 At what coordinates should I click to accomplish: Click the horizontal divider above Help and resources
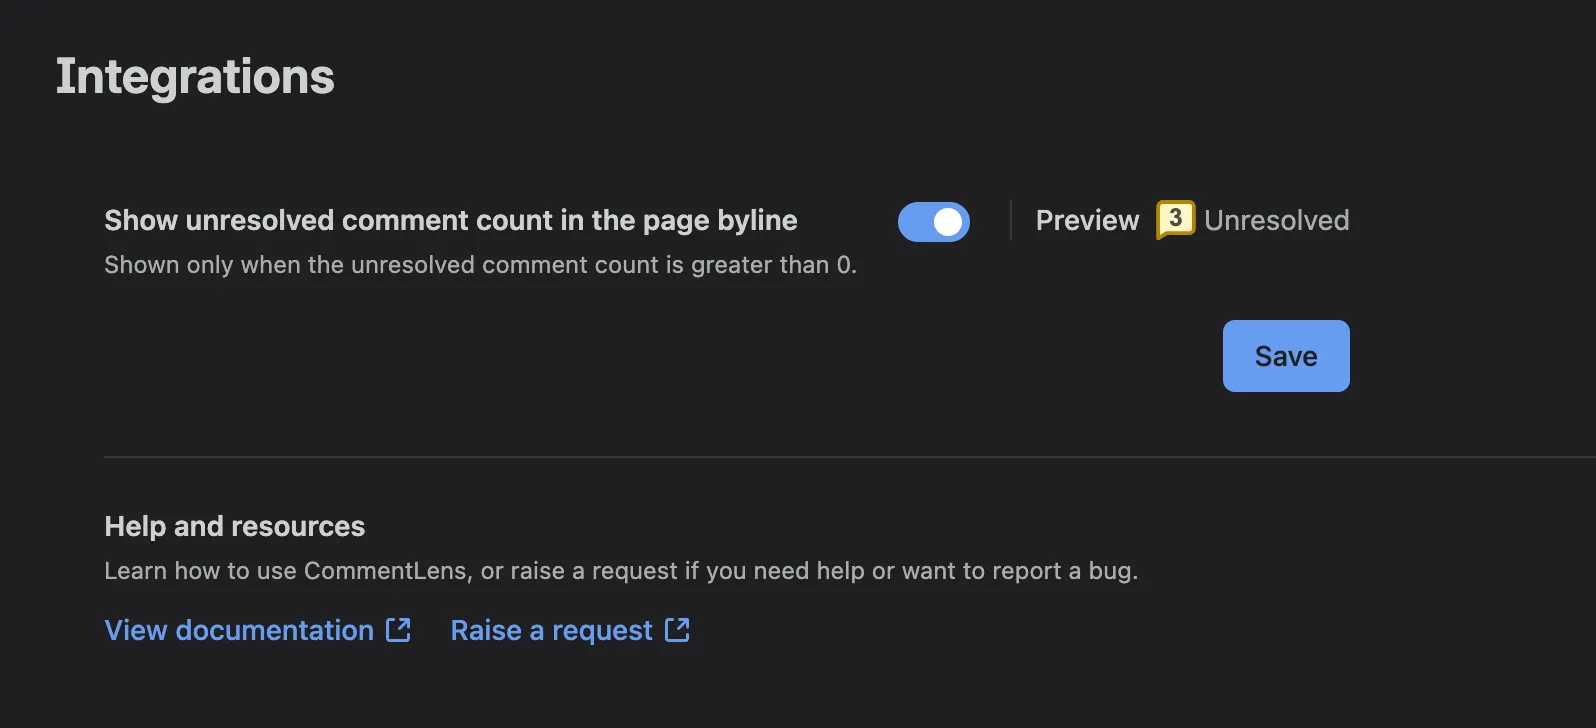pos(850,457)
